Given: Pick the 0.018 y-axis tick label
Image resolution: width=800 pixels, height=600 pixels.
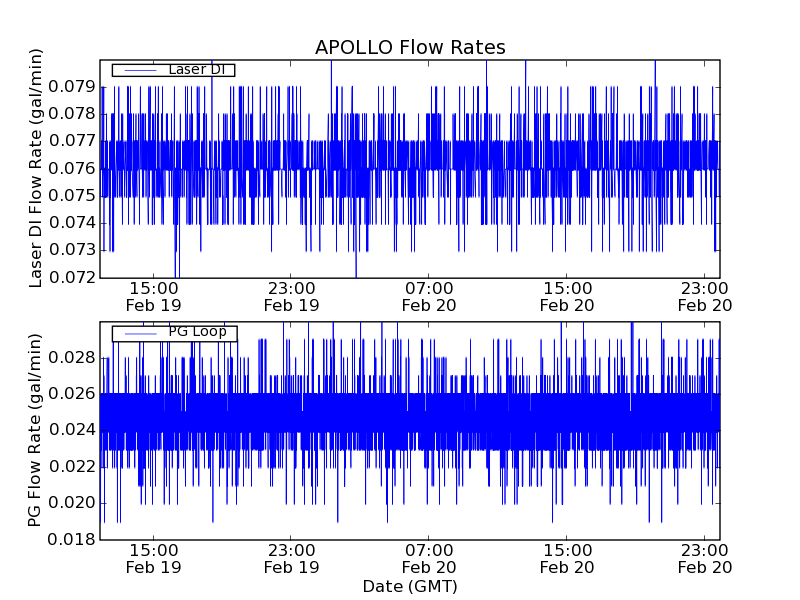Looking at the screenshot, I should pos(74,539).
